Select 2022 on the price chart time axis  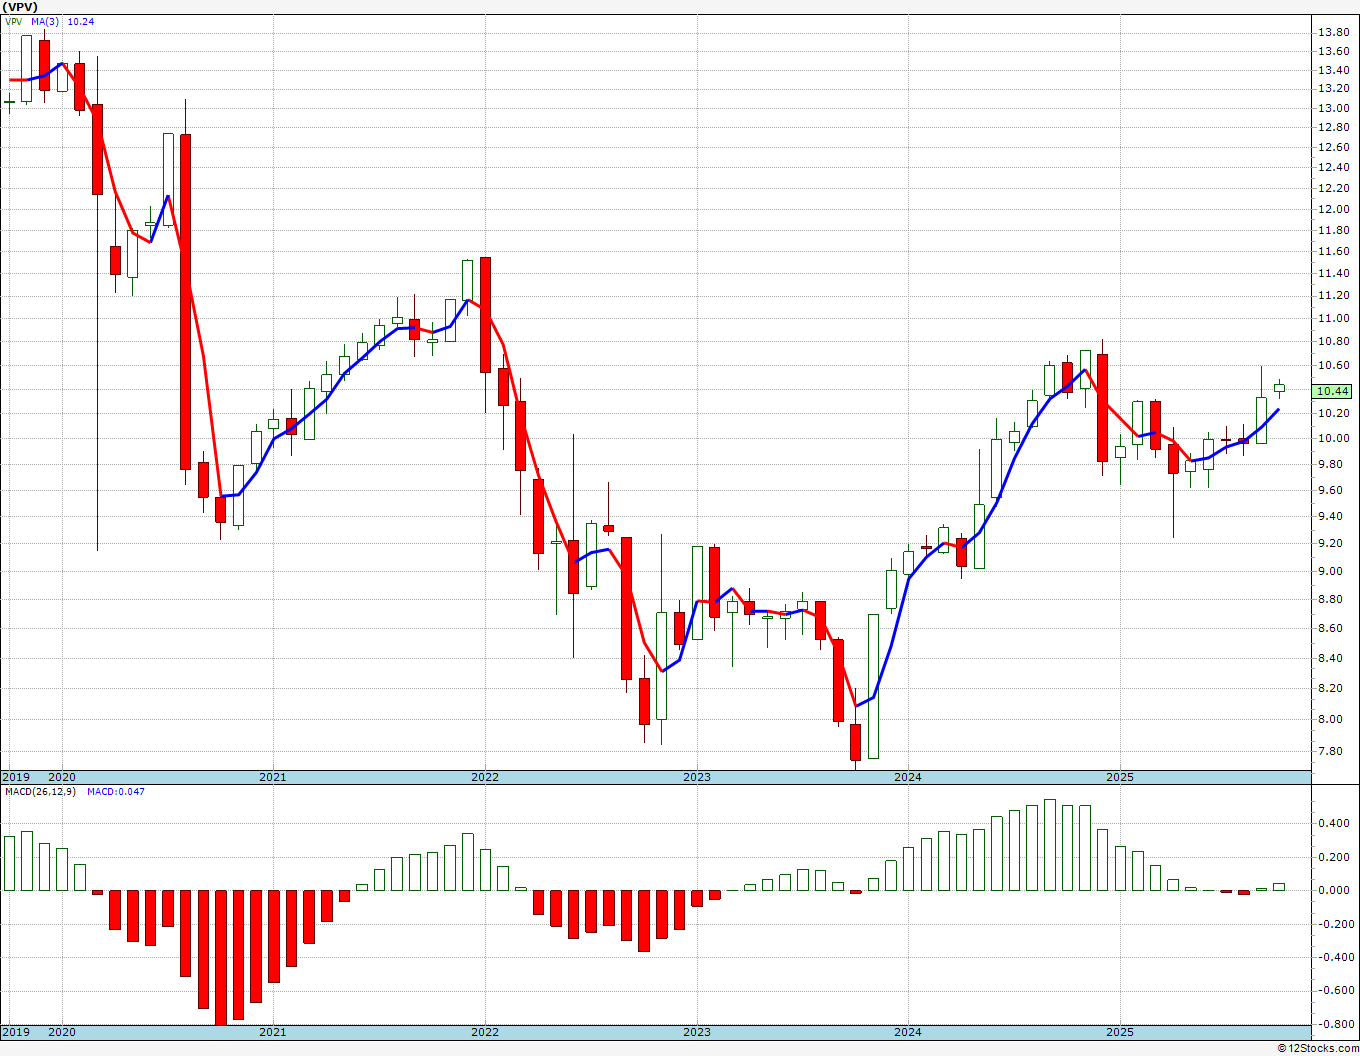pos(485,777)
